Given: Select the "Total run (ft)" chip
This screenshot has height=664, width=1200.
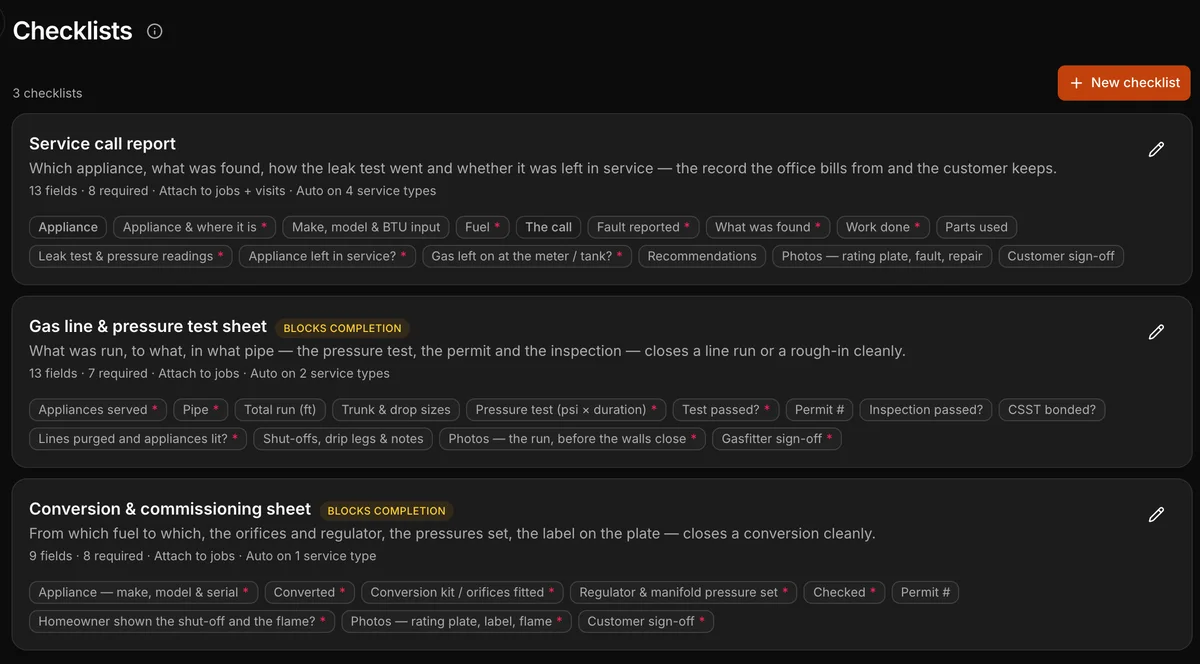Looking at the screenshot, I should tap(280, 409).
